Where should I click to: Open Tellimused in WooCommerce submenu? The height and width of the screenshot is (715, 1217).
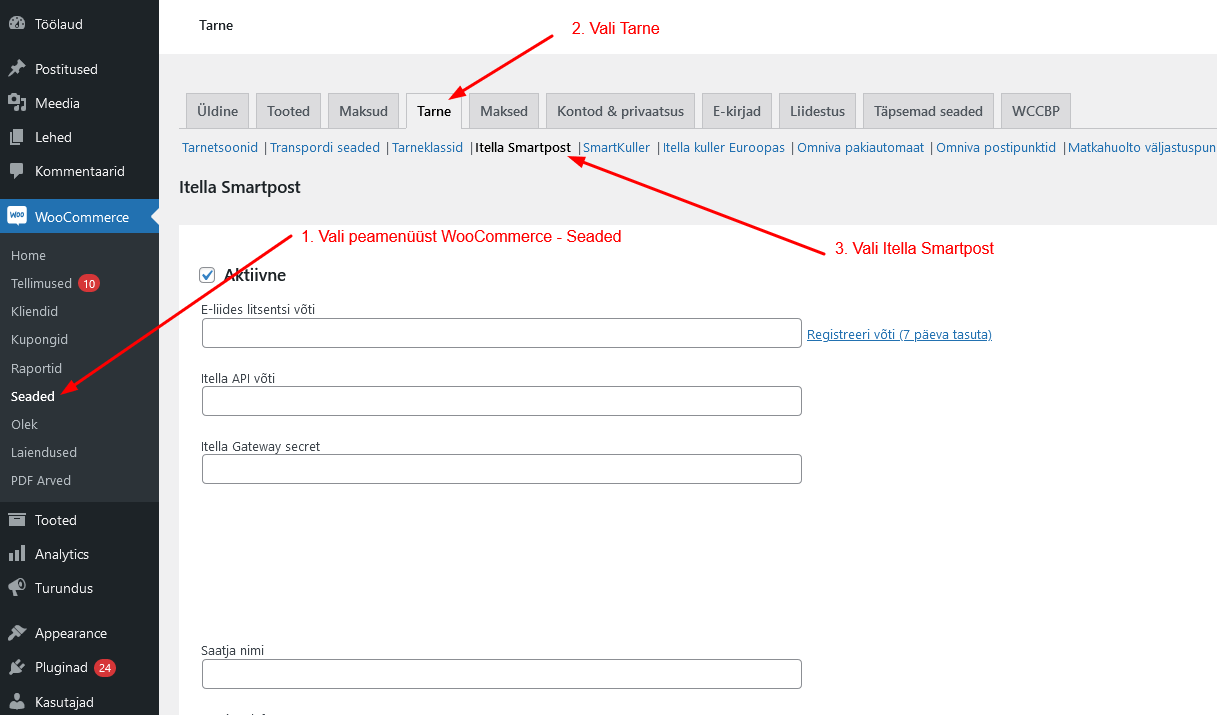pos(41,284)
